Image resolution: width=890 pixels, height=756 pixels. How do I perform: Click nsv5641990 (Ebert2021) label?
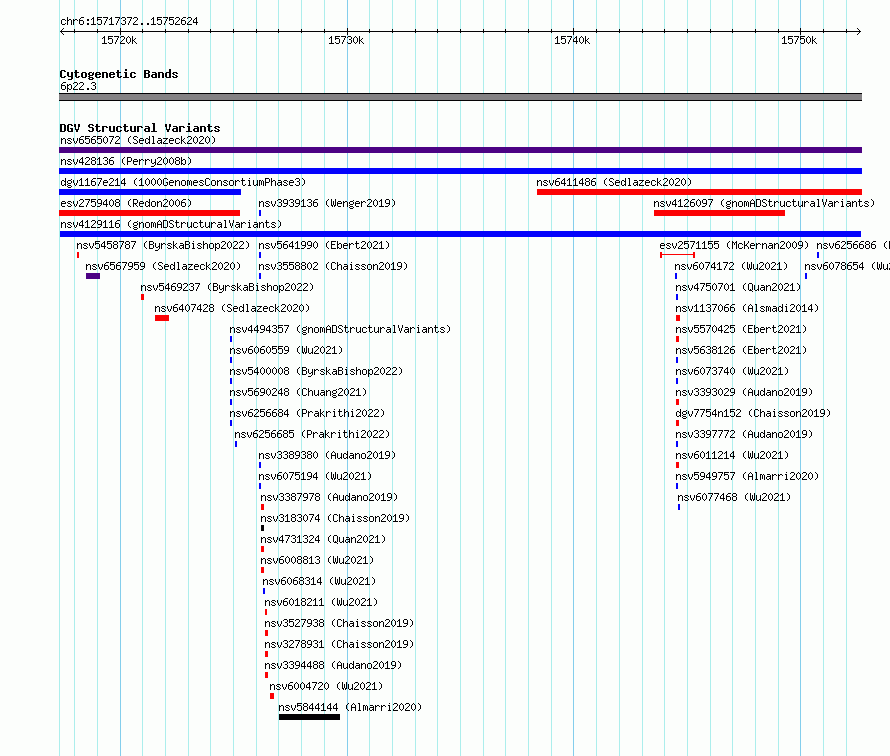pos(324,245)
